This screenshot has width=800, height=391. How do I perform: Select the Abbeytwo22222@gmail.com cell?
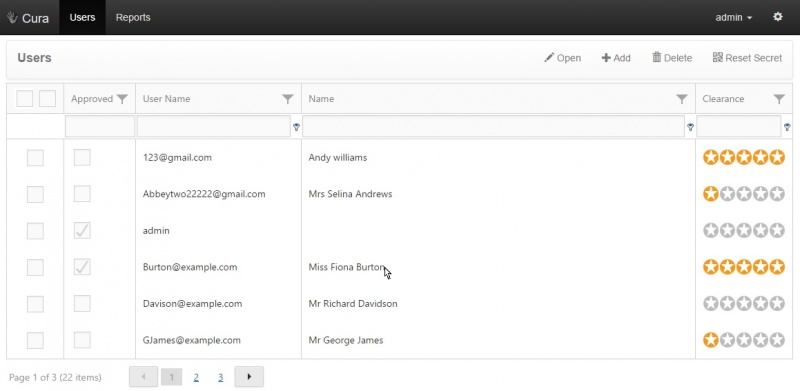click(x=204, y=194)
